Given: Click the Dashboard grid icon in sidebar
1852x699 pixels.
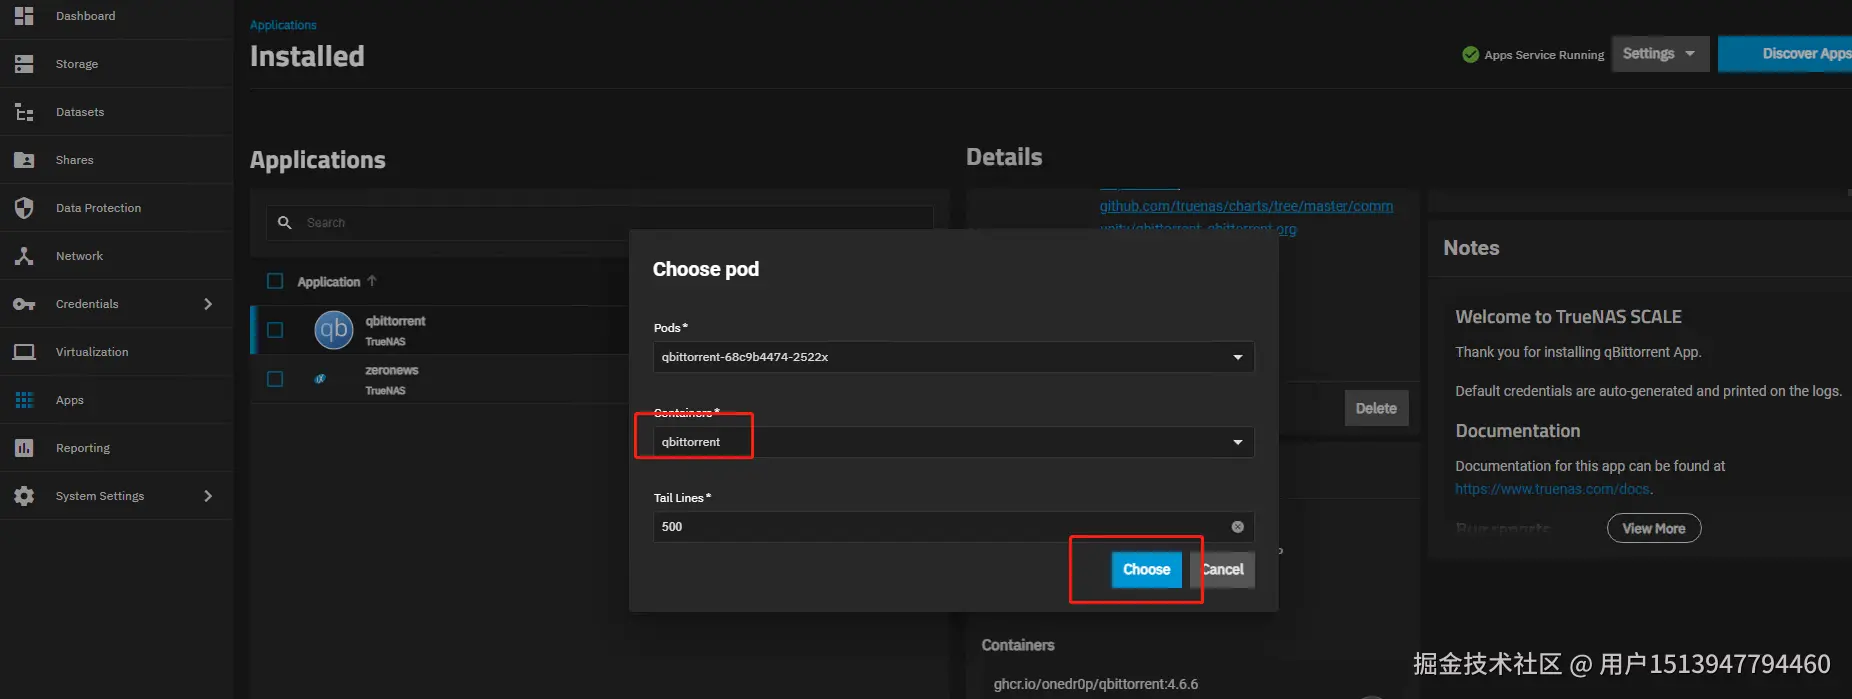Looking at the screenshot, I should (24, 16).
